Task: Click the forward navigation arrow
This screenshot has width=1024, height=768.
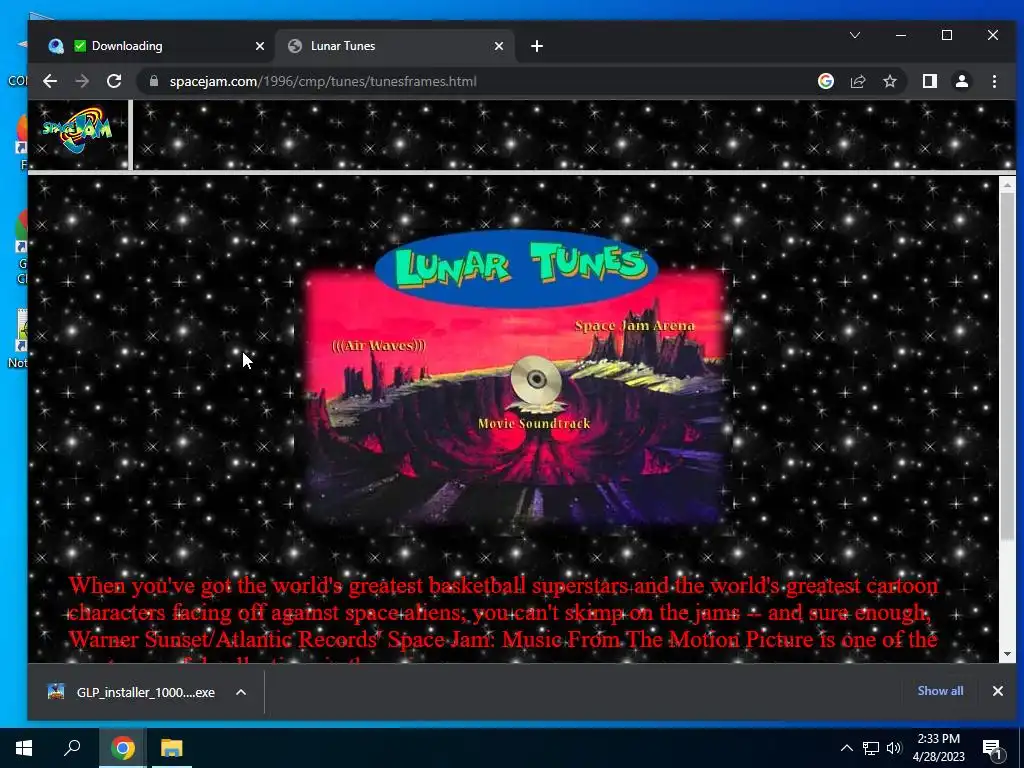Action: 82,81
